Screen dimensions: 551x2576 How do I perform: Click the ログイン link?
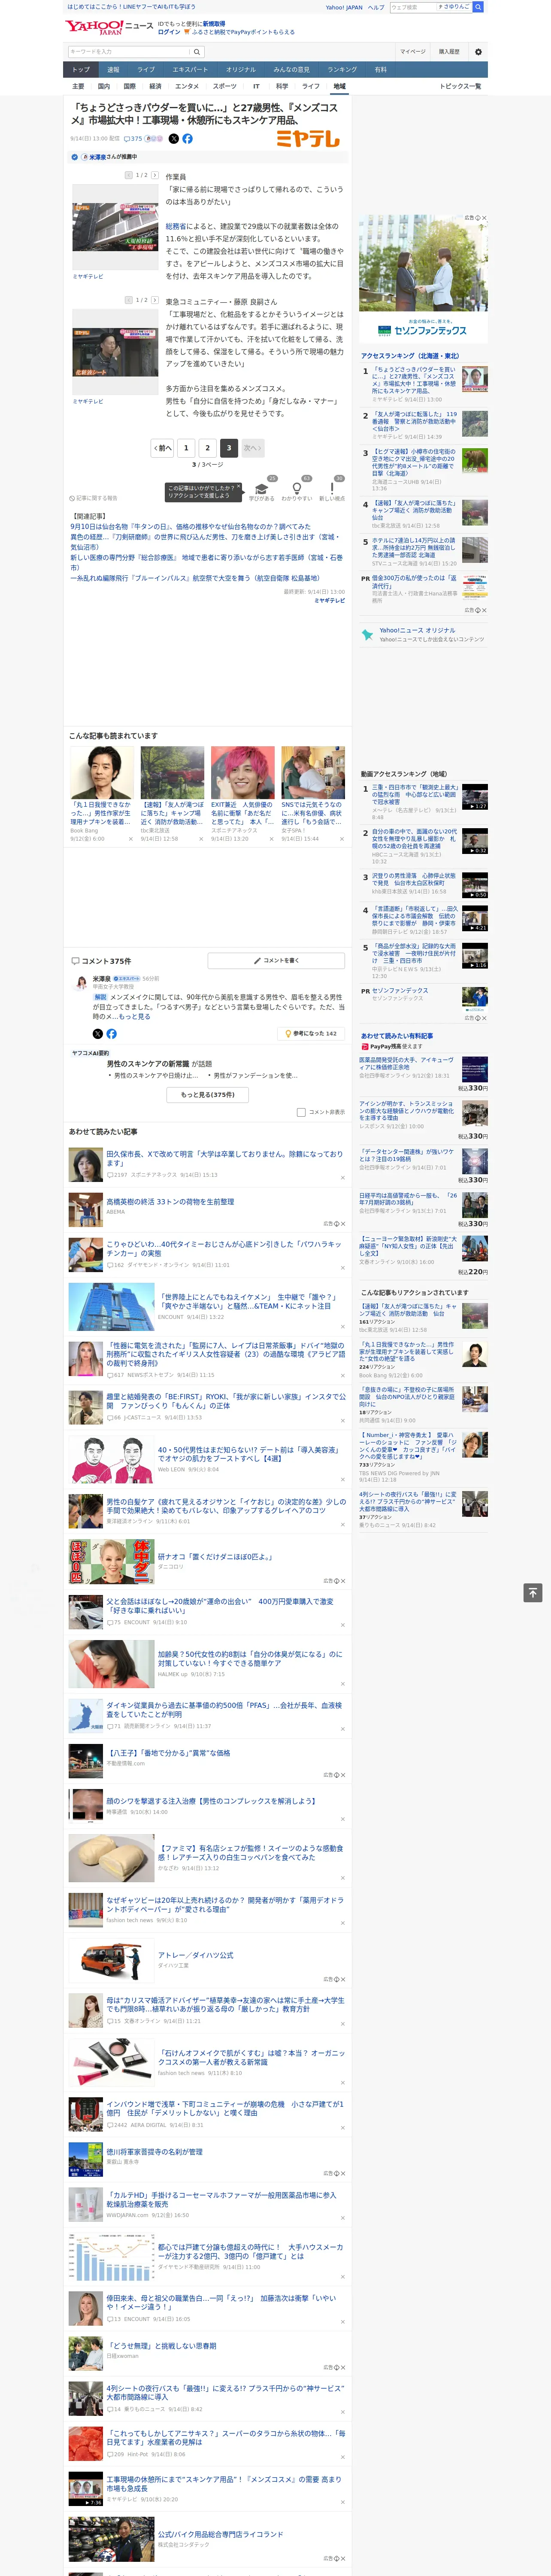click(x=169, y=32)
